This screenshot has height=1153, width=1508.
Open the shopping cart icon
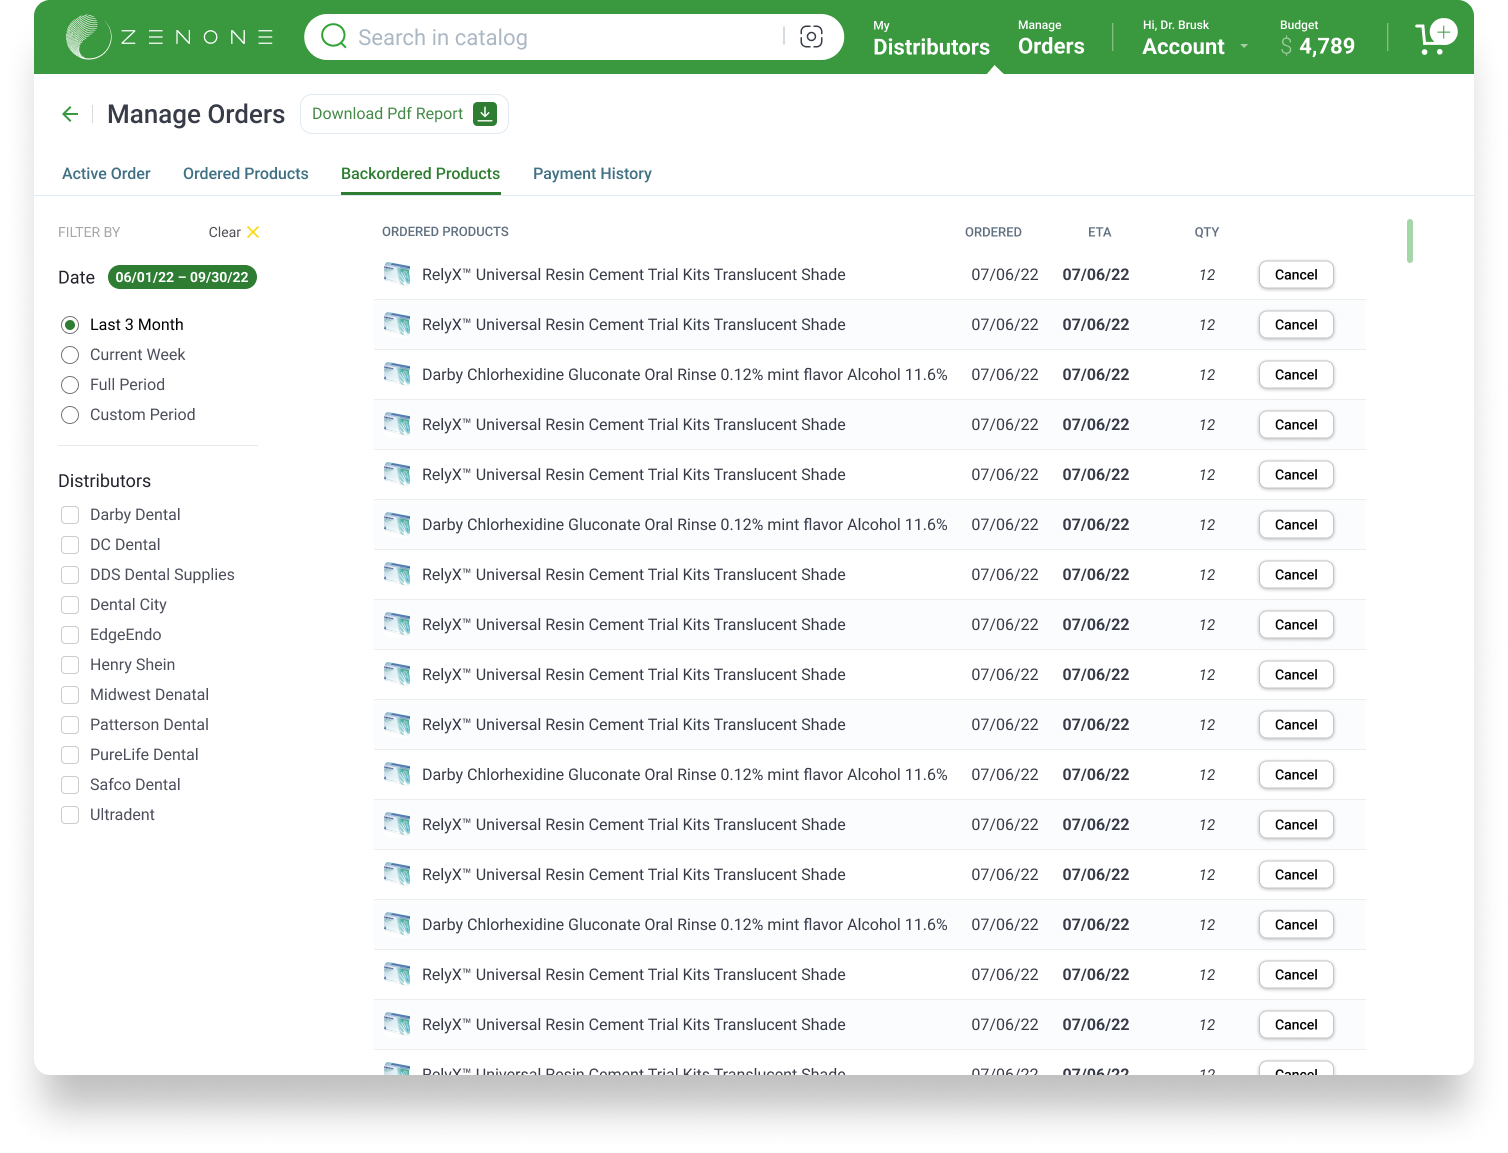(x=1435, y=37)
